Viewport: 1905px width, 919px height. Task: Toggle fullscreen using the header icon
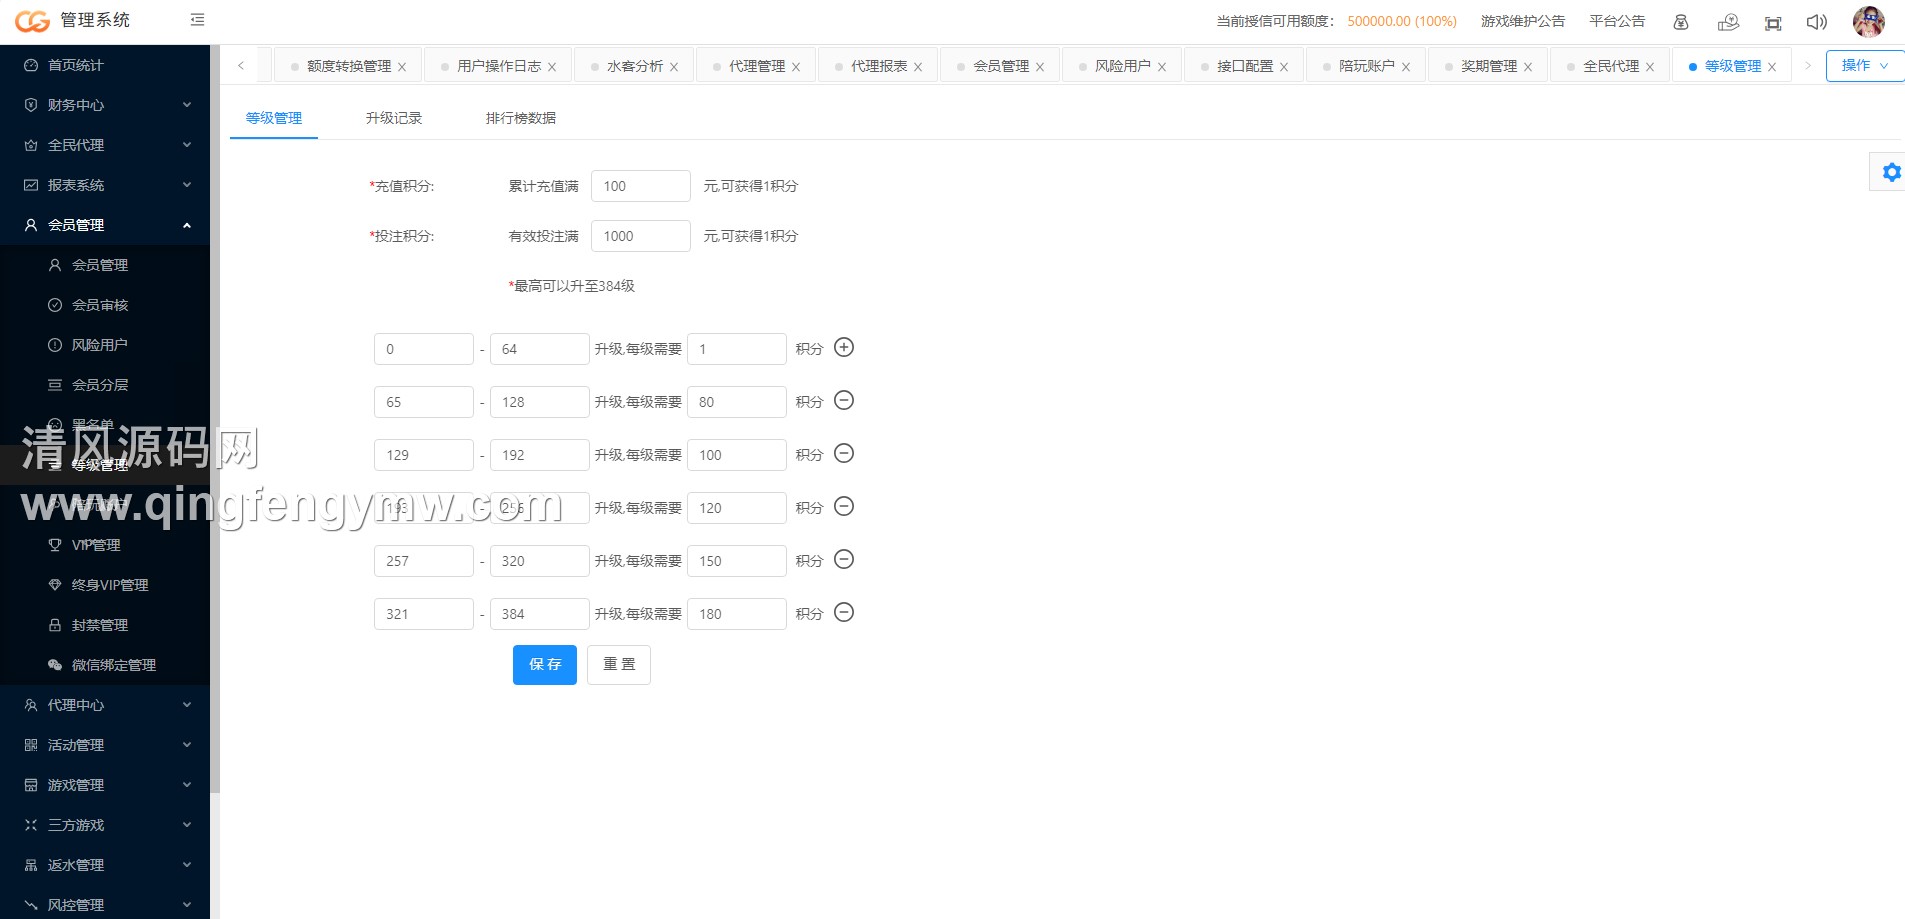1773,23
